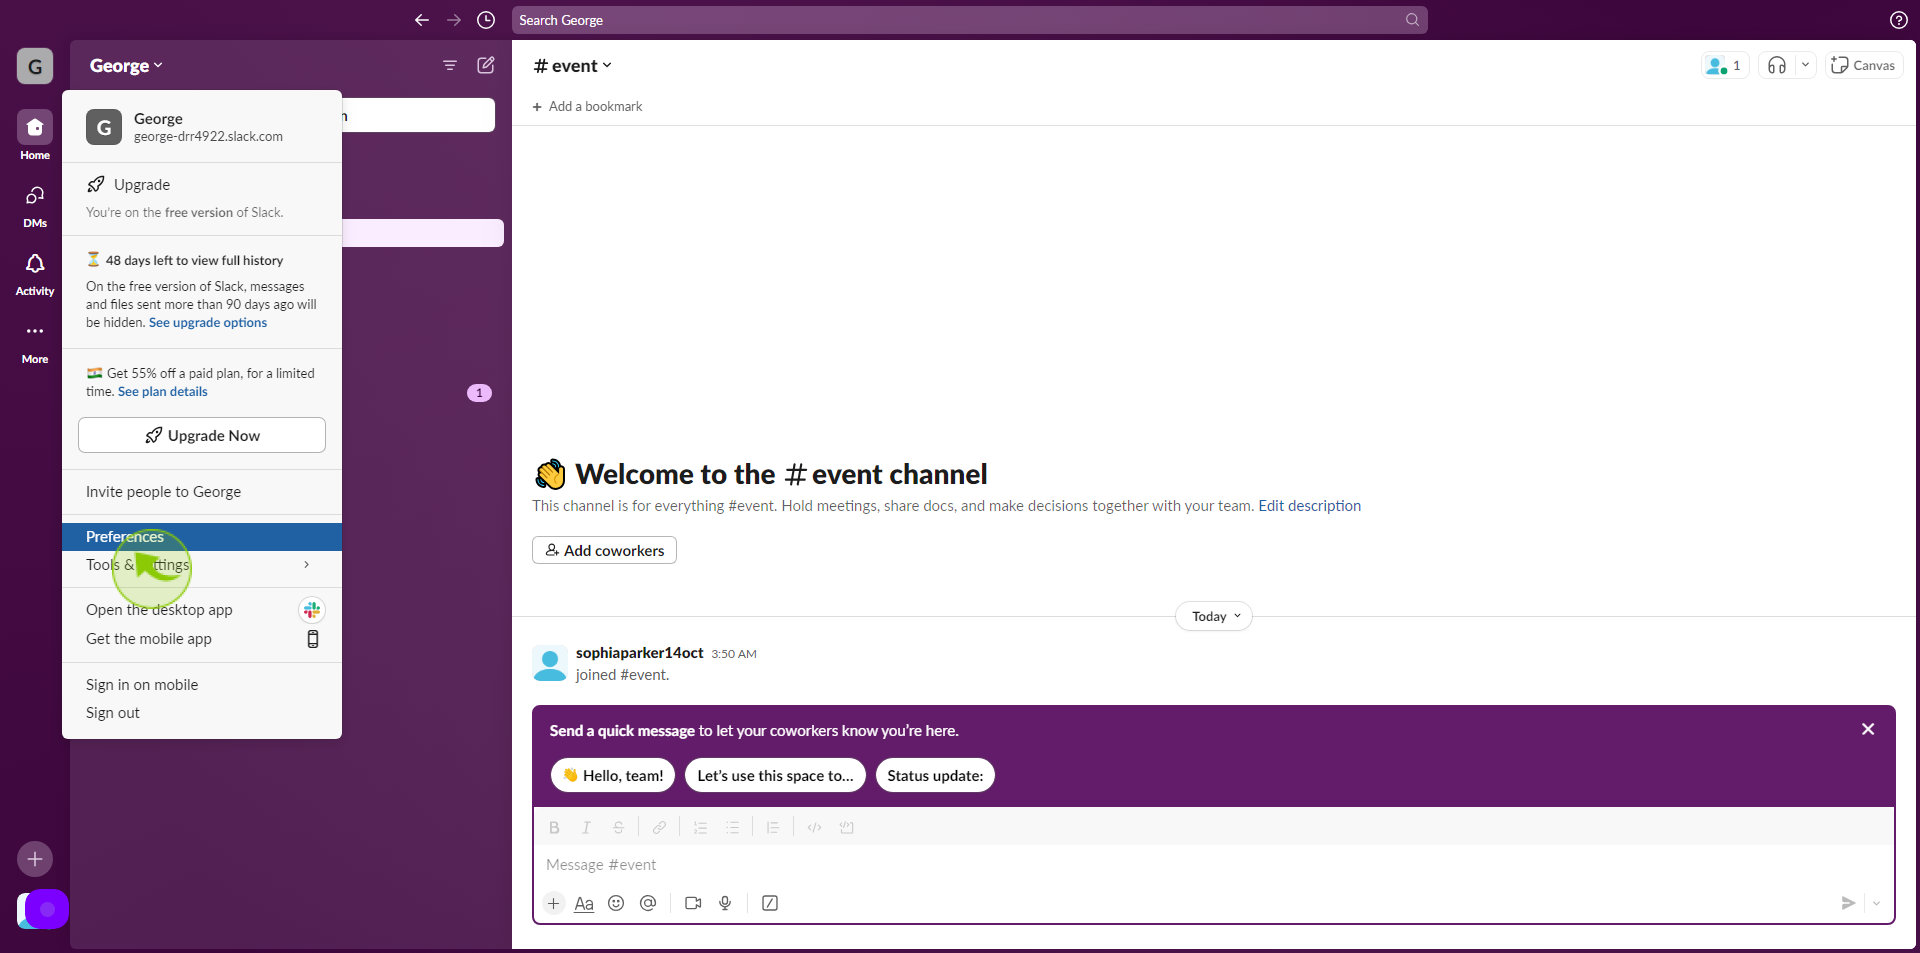View channel members count icon
The height and width of the screenshot is (953, 1920).
tap(1725, 65)
